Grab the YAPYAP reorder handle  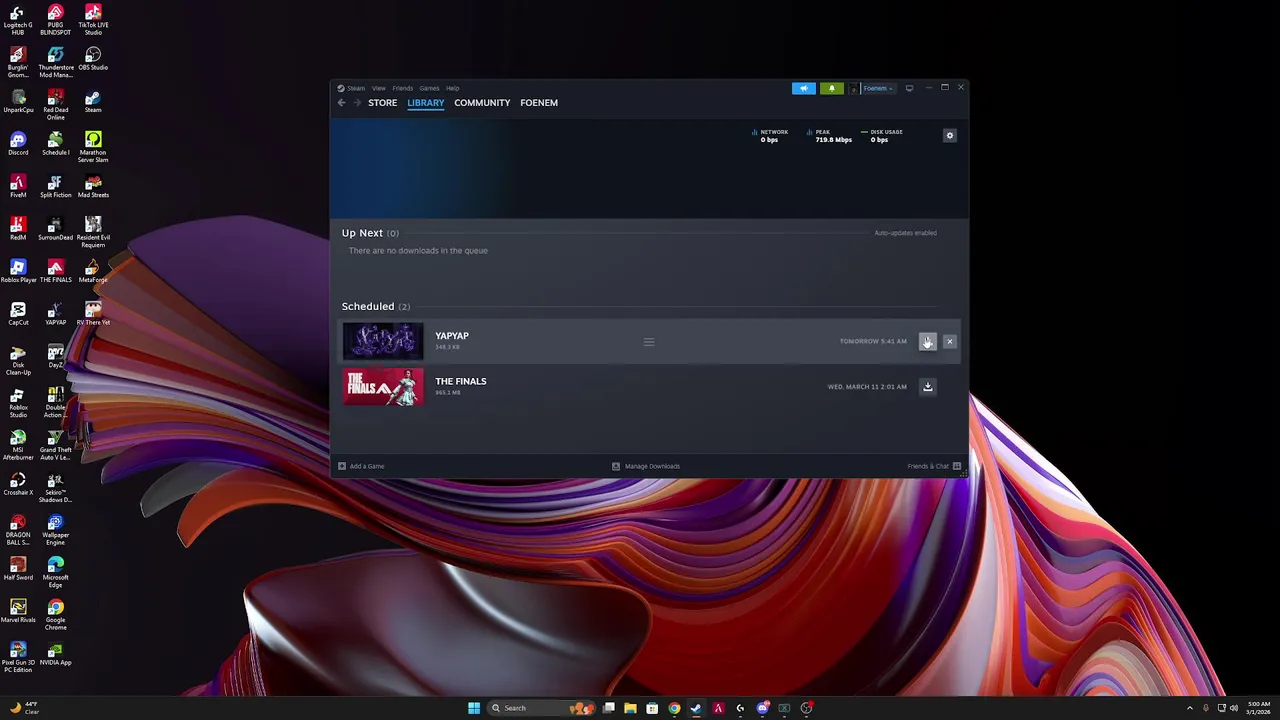click(x=649, y=342)
